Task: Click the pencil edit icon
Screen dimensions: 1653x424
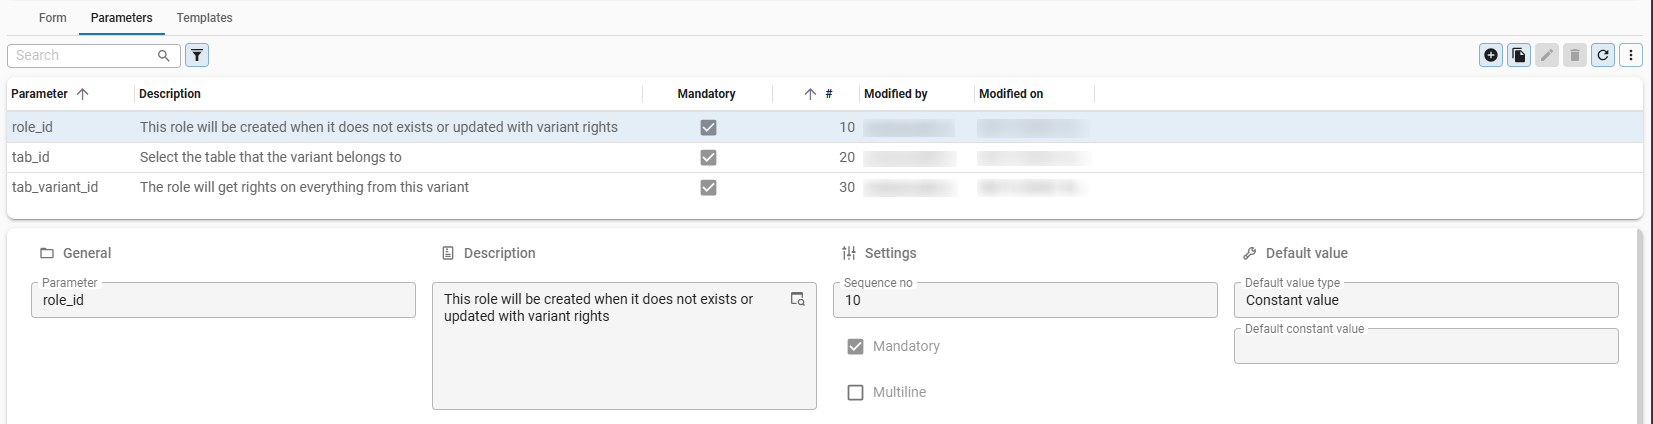Action: click(1547, 55)
